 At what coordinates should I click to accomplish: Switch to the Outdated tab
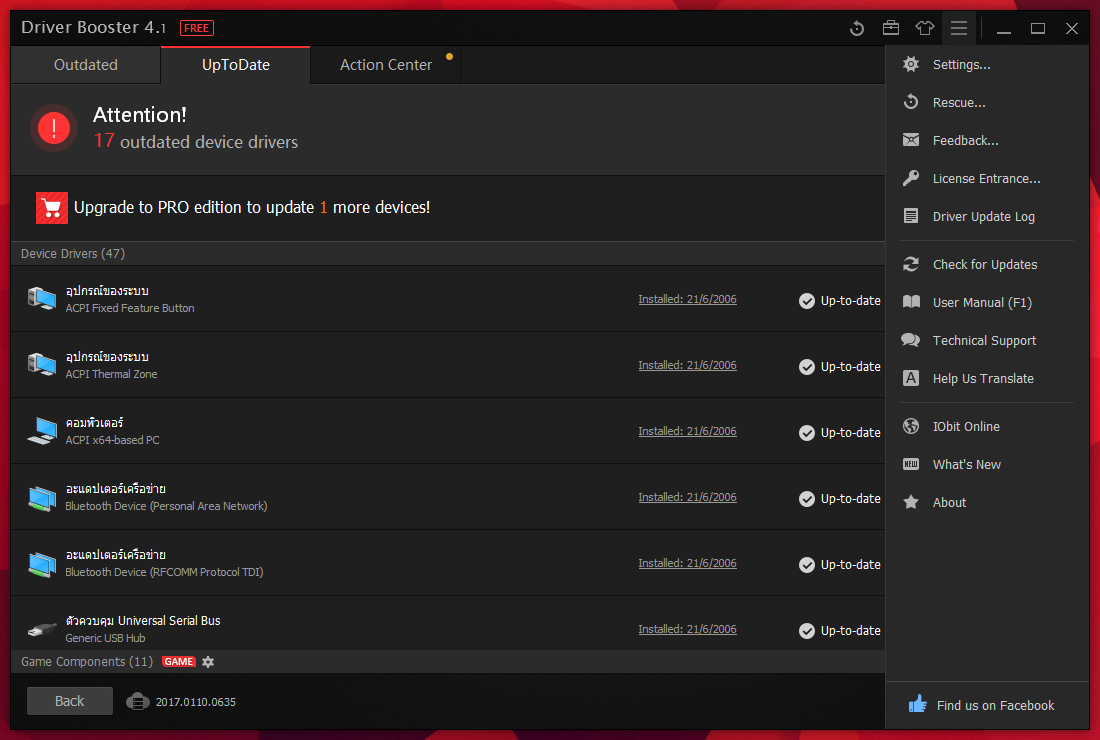pyautogui.click(x=86, y=65)
